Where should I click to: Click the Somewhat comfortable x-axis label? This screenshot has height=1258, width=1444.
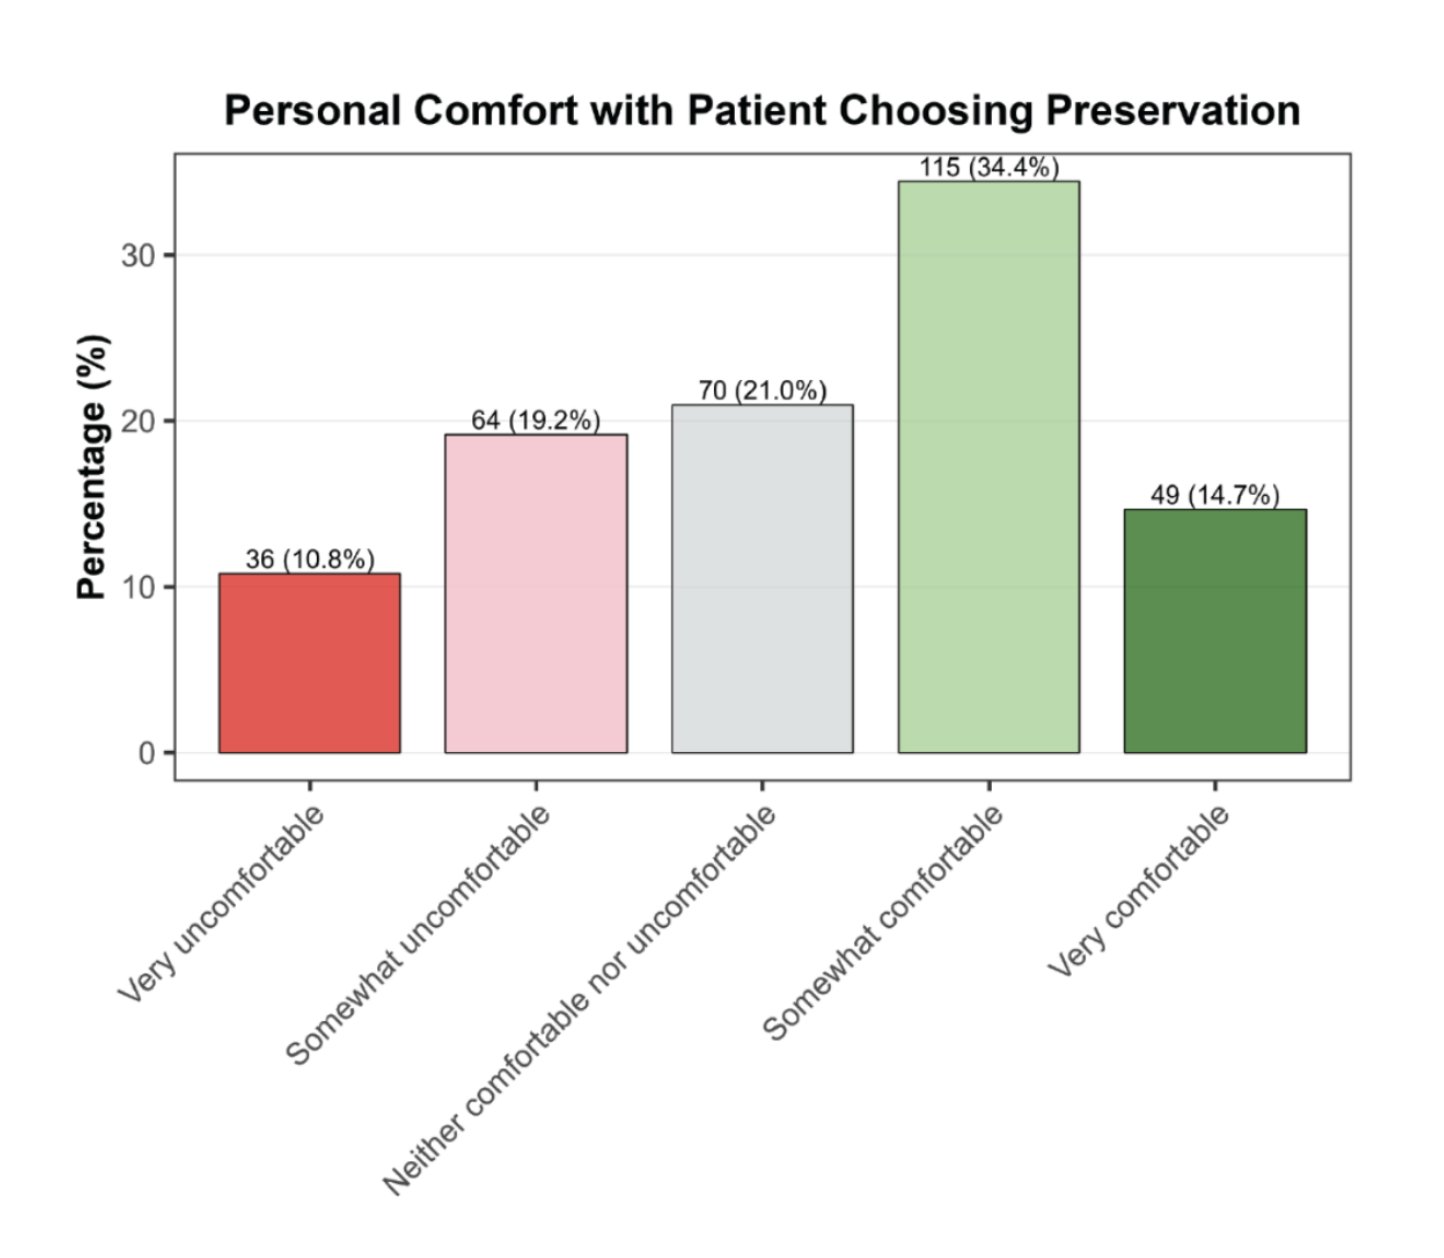[x=883, y=921]
